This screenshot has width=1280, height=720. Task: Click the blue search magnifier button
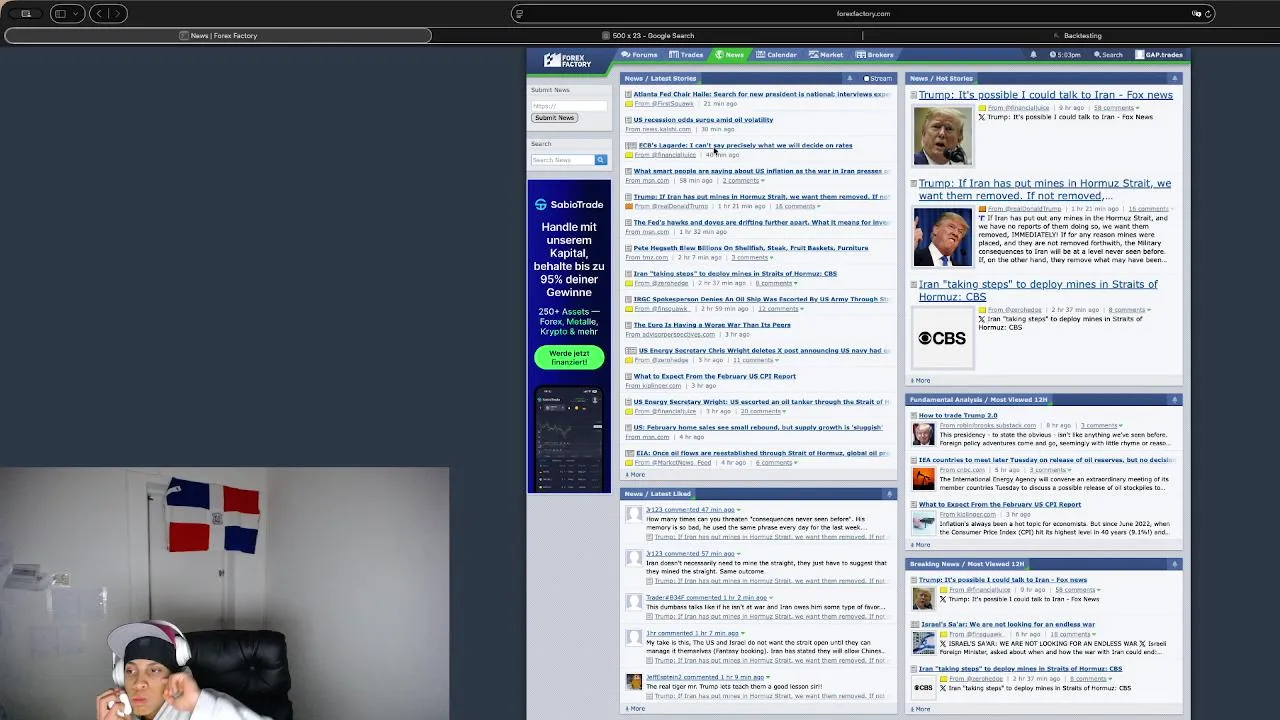tap(600, 160)
